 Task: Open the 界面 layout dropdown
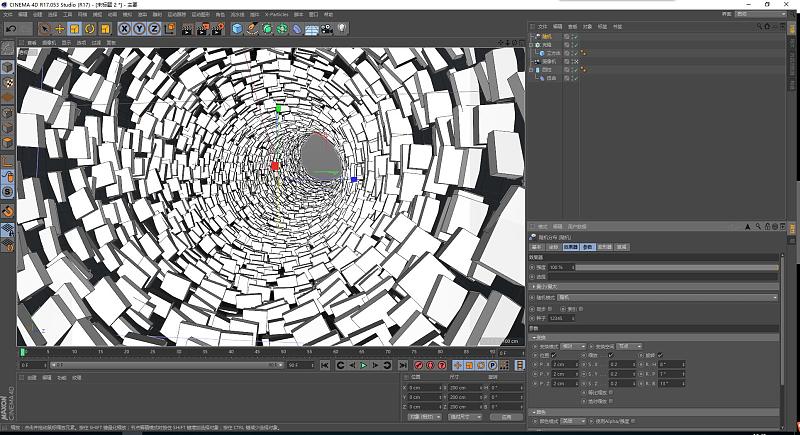pos(760,15)
